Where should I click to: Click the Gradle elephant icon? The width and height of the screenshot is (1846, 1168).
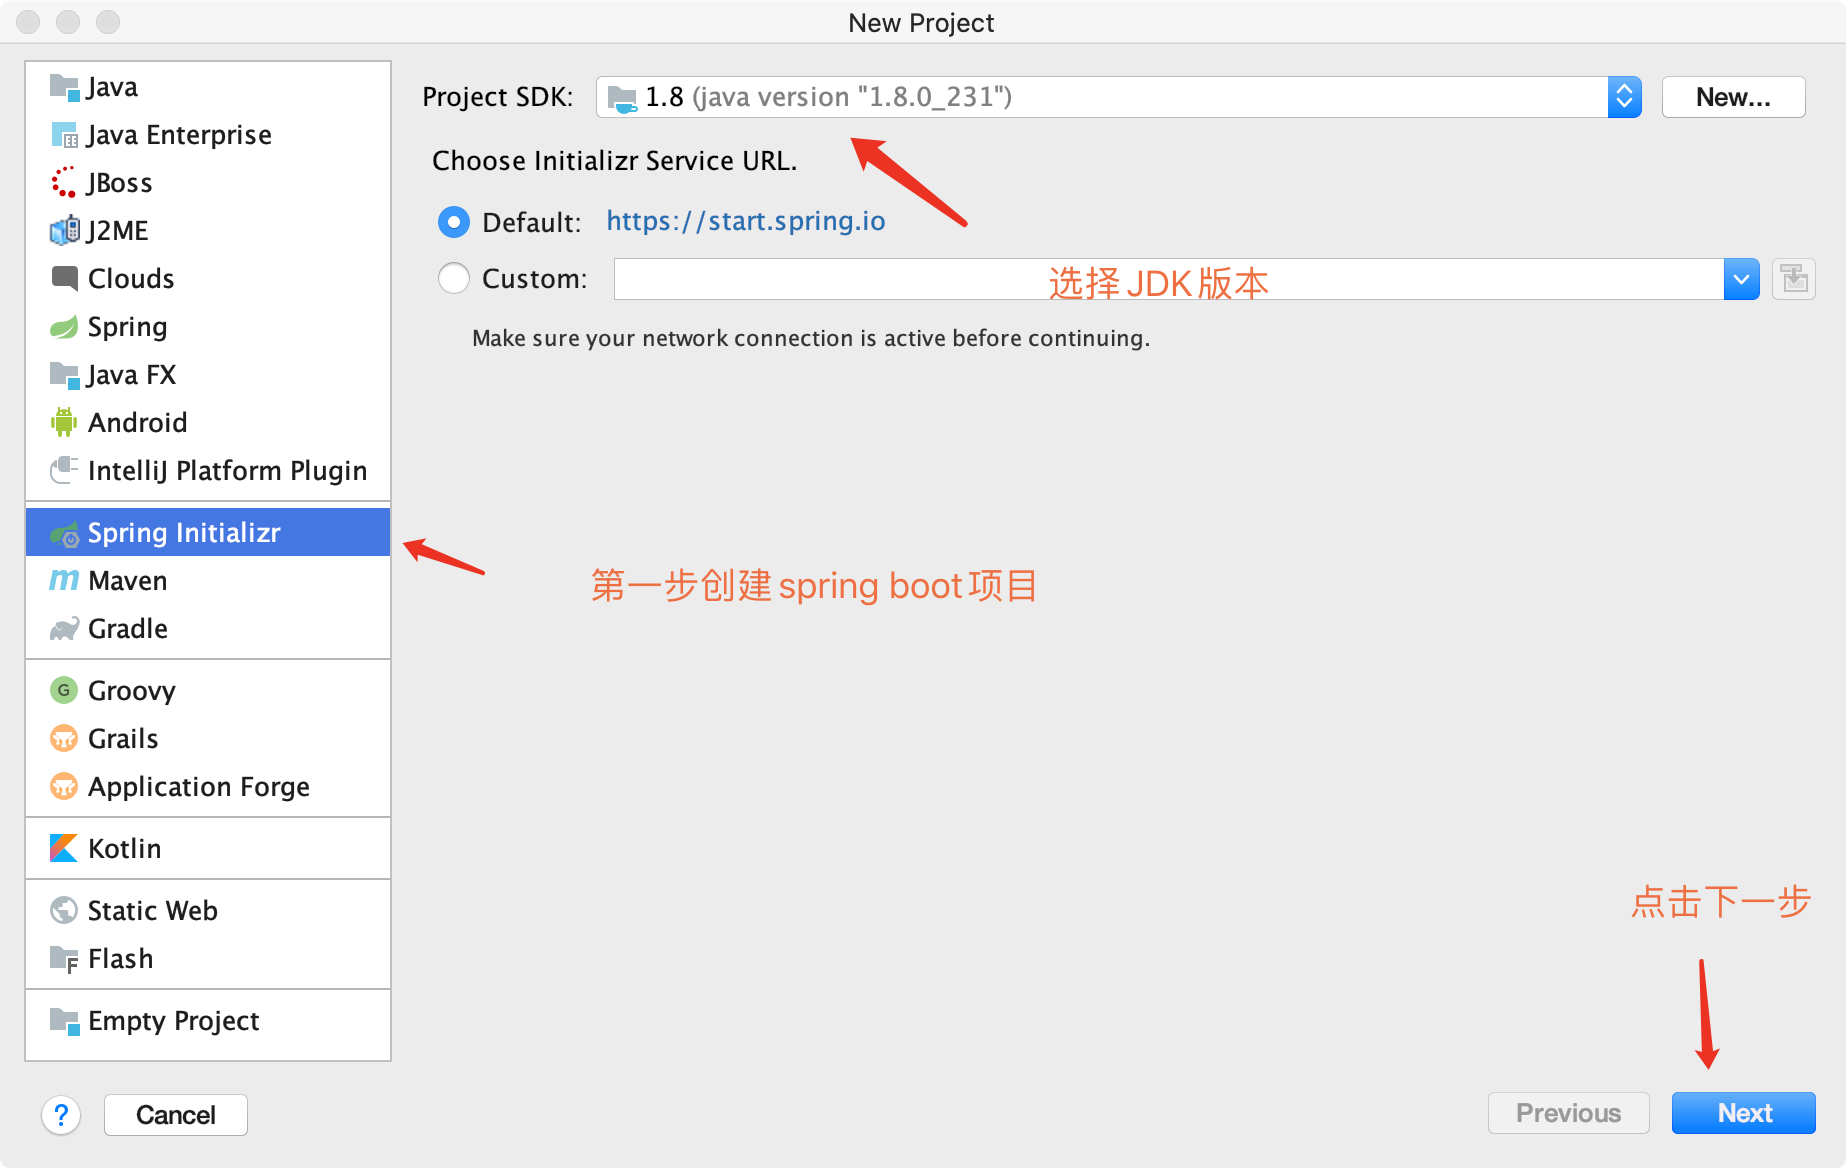coord(64,629)
